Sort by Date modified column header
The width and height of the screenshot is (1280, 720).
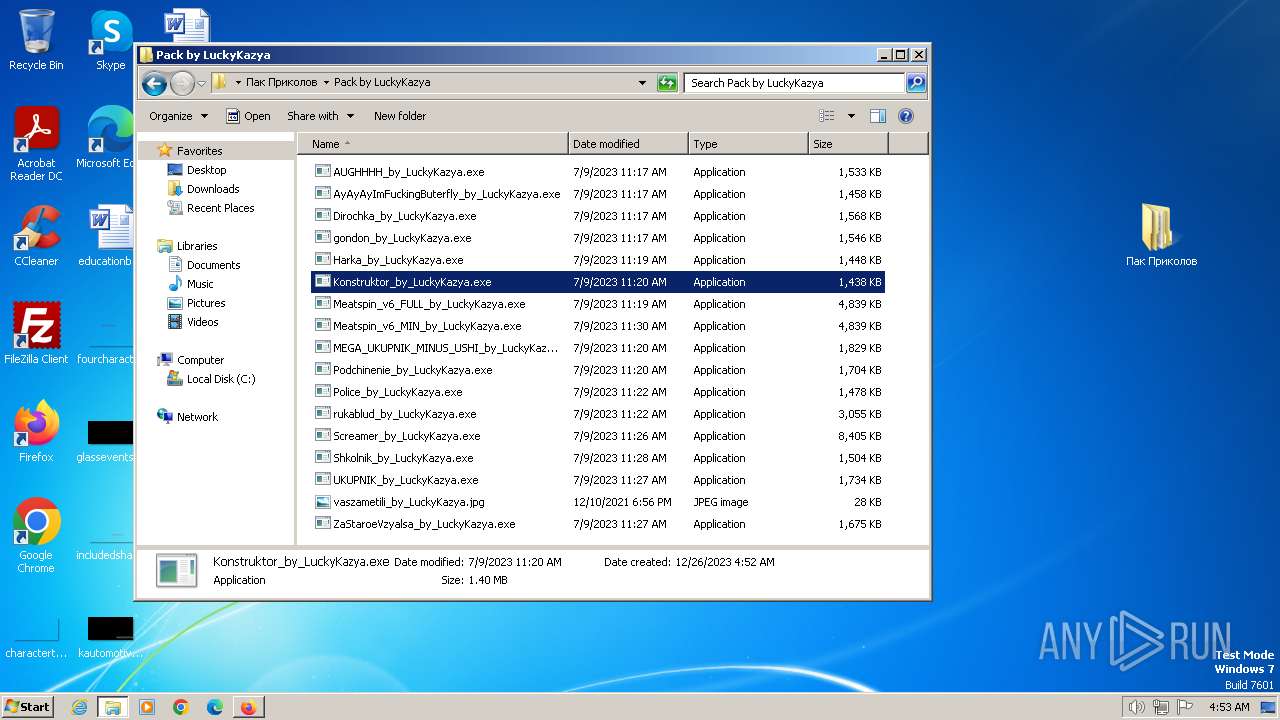coord(628,144)
